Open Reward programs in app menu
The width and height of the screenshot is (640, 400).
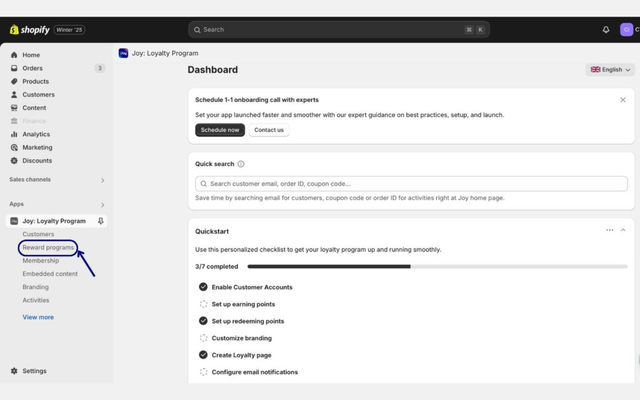pos(48,247)
